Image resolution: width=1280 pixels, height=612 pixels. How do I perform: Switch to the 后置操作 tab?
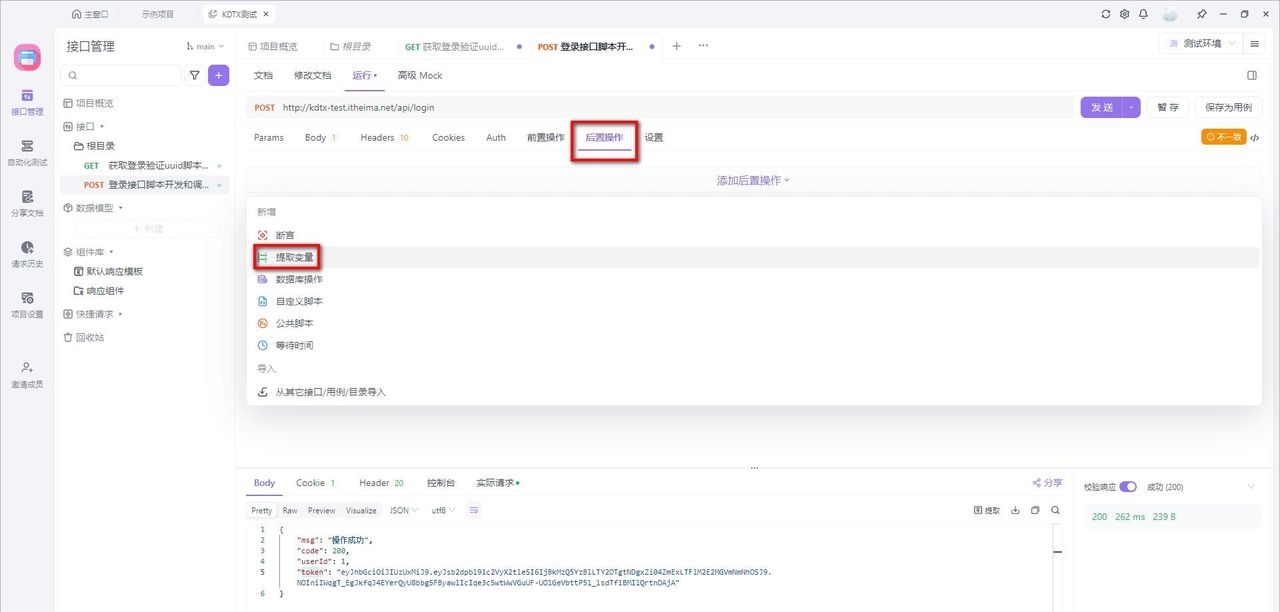click(x=604, y=137)
